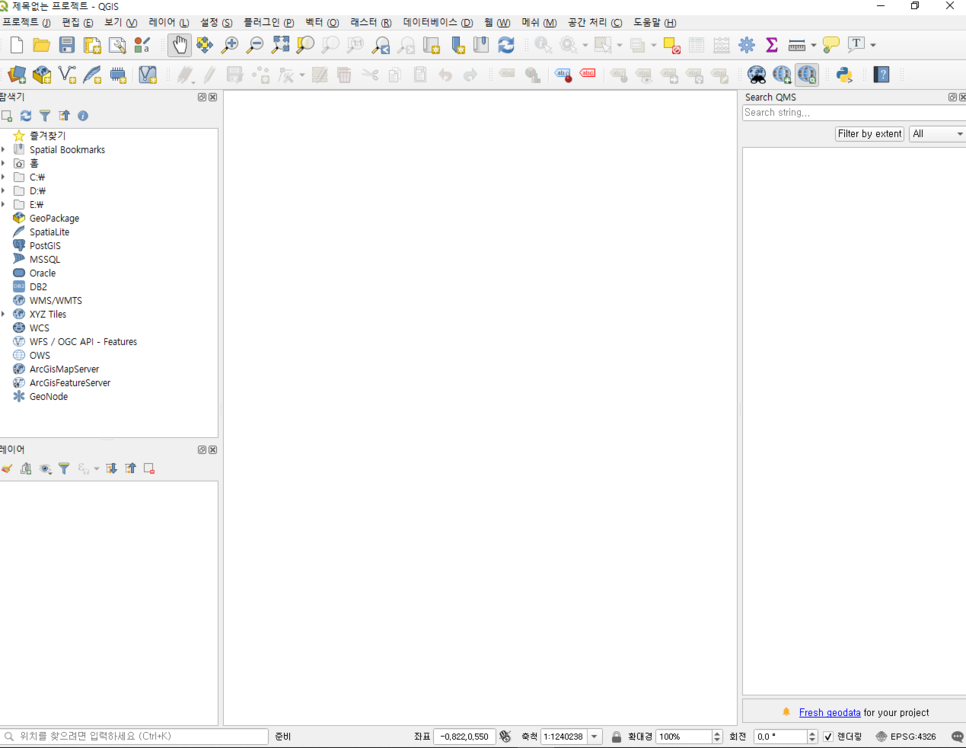The width and height of the screenshot is (966, 748).
Task: Click the browser panel refresh icon
Action: tap(25, 116)
